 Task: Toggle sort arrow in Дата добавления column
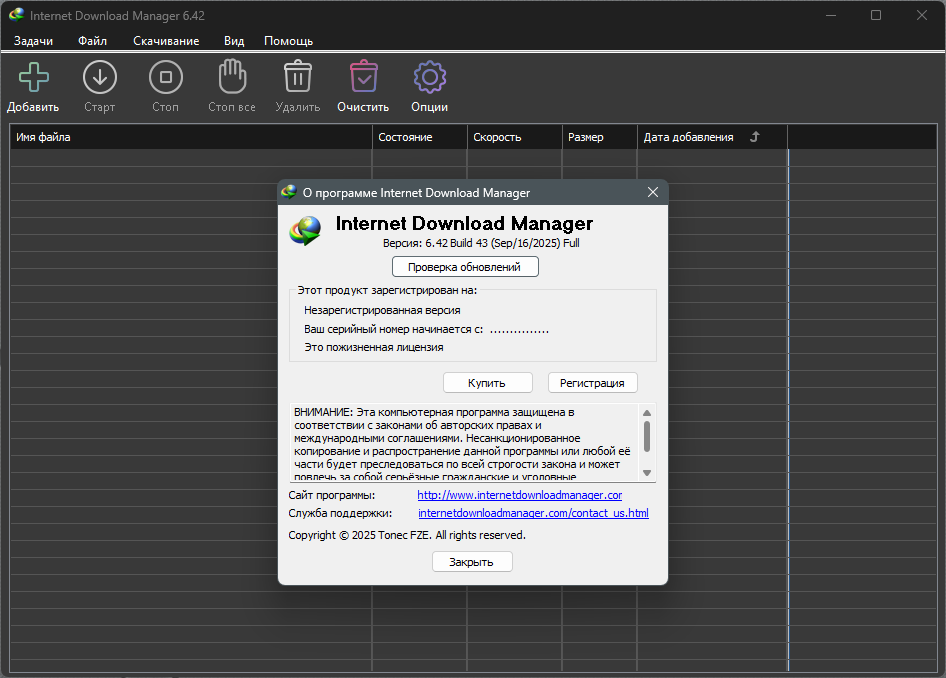tap(754, 137)
